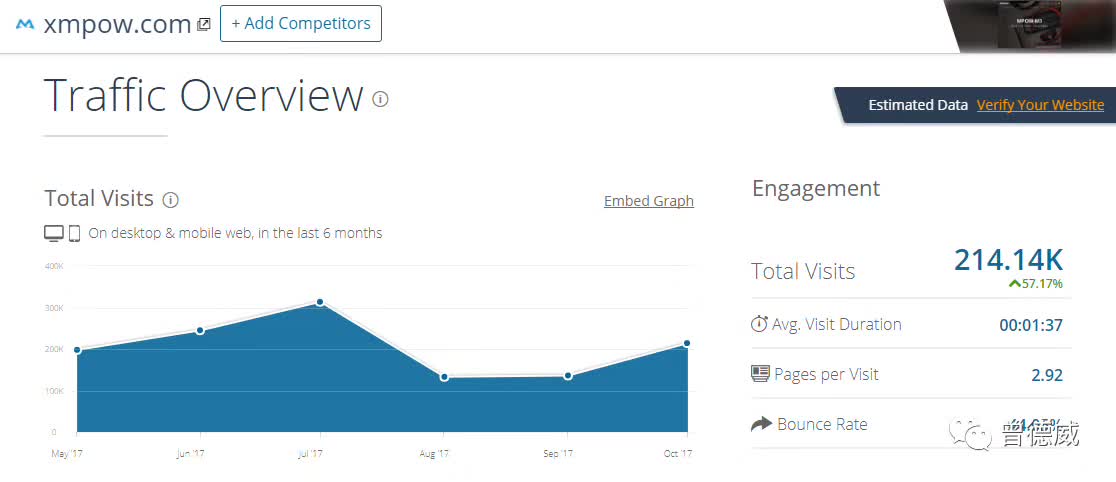Click the Bounce Rate arrow icon
This screenshot has width=1116, height=482.
pos(761,424)
